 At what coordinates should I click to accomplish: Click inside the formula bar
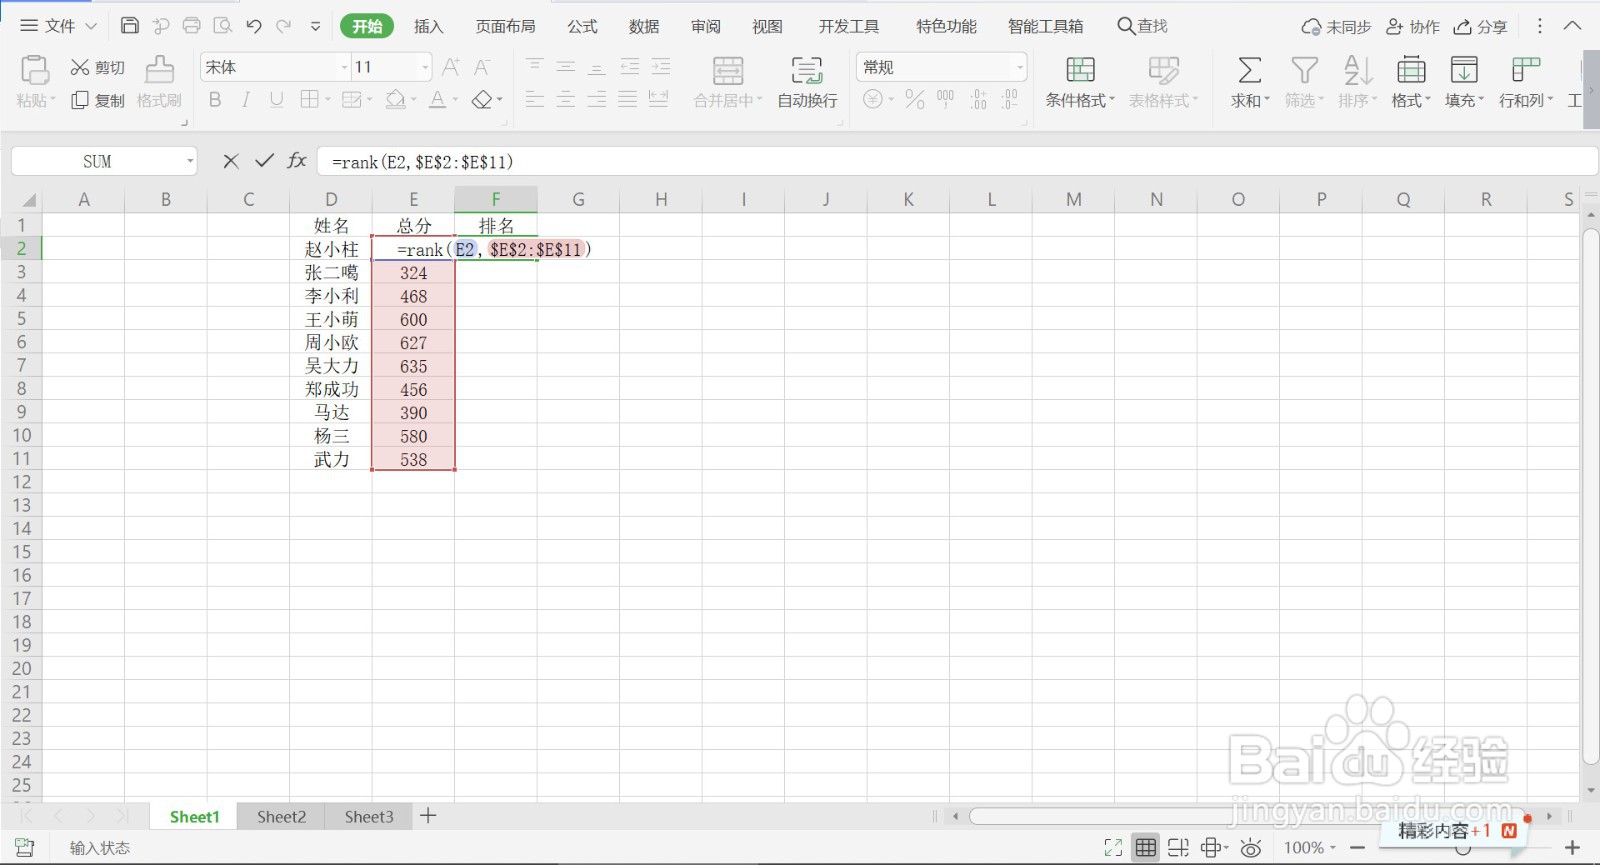[x=957, y=161]
